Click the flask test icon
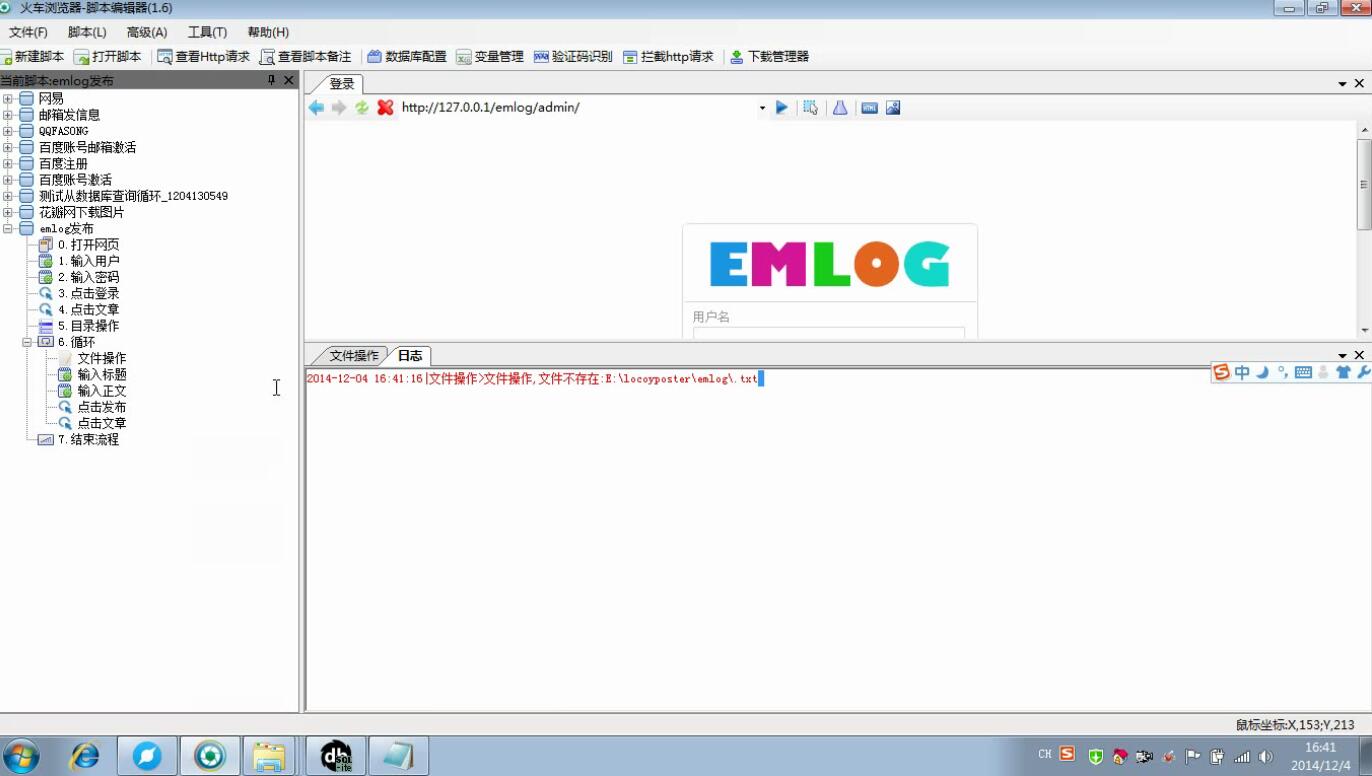1372x776 pixels. coord(840,107)
